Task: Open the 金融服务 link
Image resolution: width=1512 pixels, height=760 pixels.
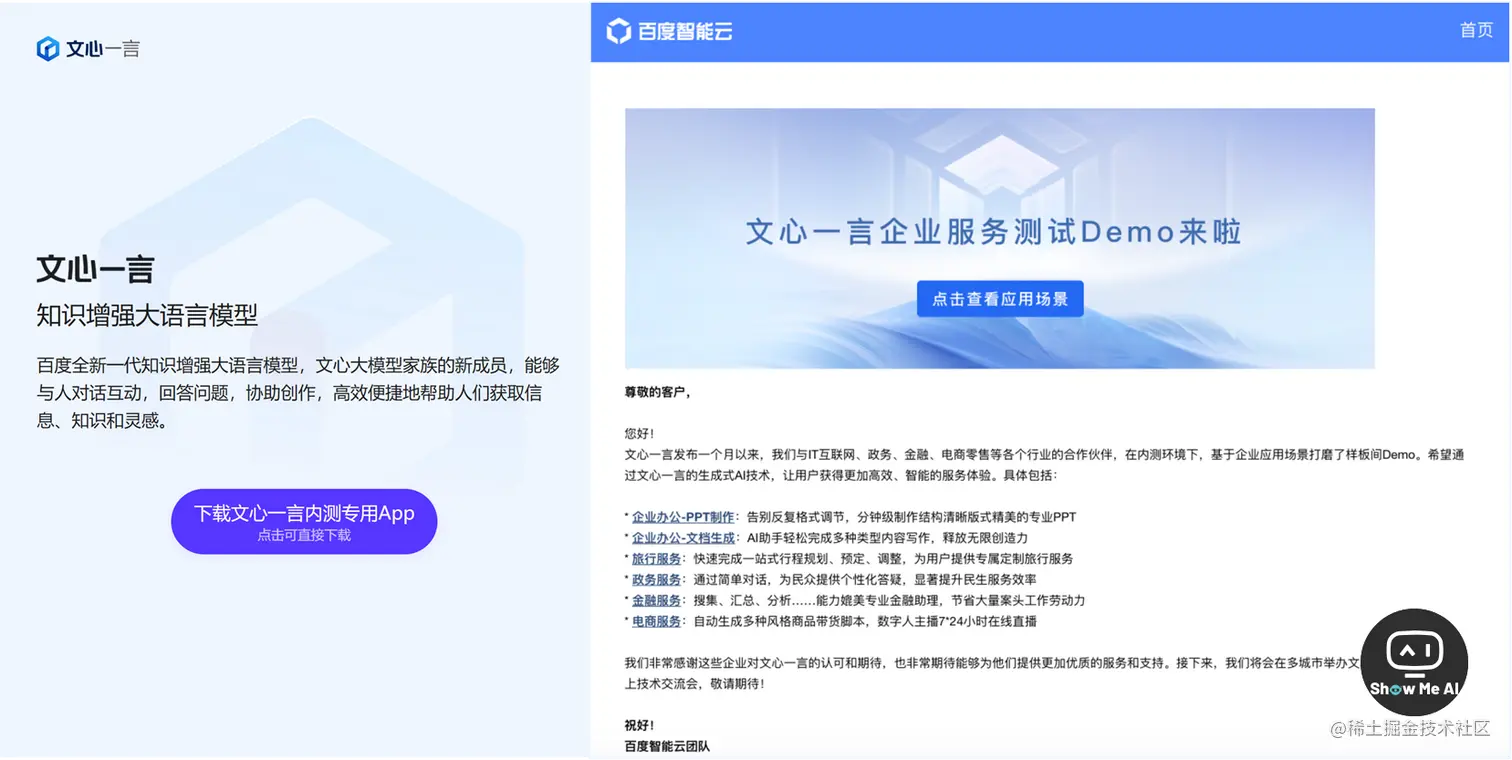Action: 657,601
